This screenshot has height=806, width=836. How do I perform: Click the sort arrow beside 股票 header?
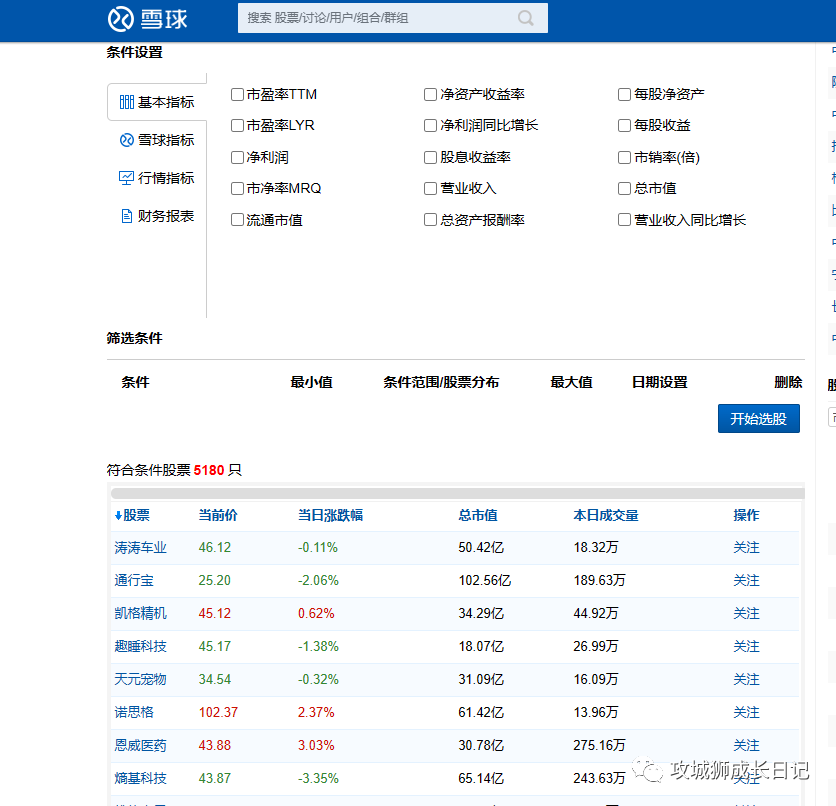(118, 516)
